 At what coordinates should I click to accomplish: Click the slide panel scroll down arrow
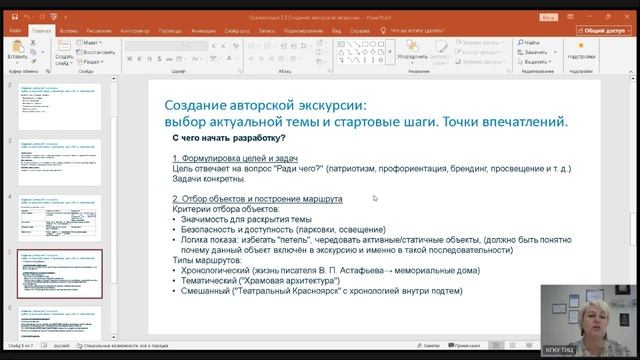click(113, 338)
